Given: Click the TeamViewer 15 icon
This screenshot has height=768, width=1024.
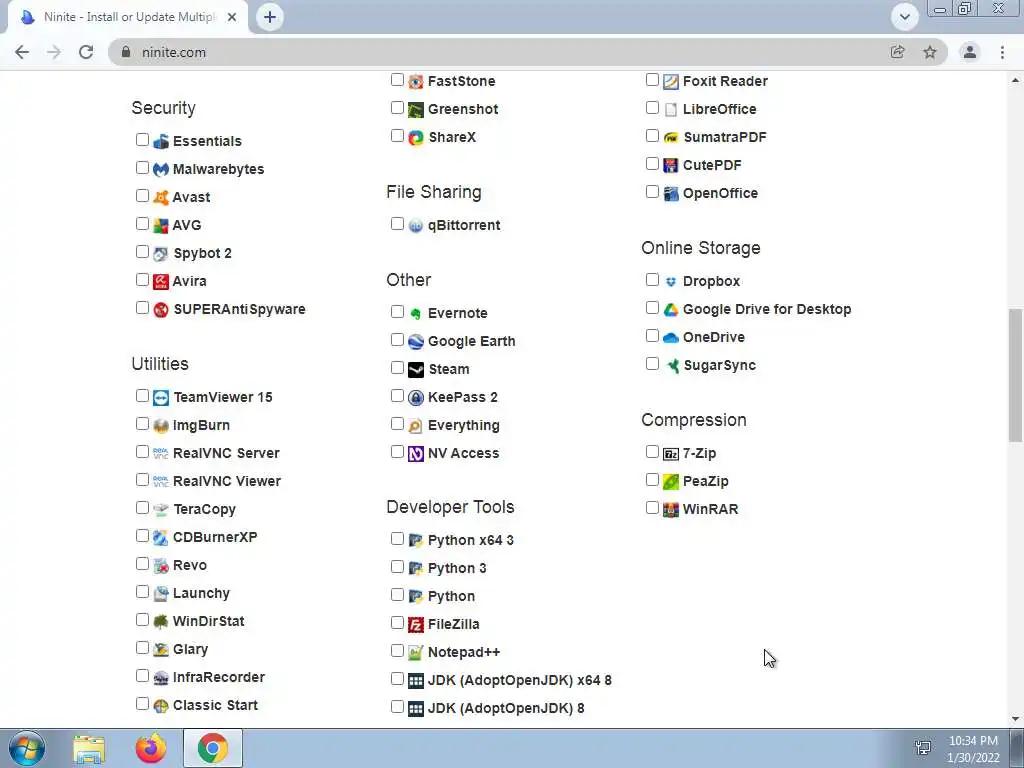Looking at the screenshot, I should tap(161, 398).
